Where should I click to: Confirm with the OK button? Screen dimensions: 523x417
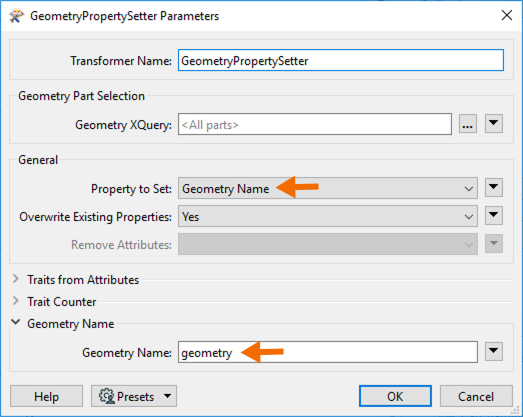(x=395, y=396)
